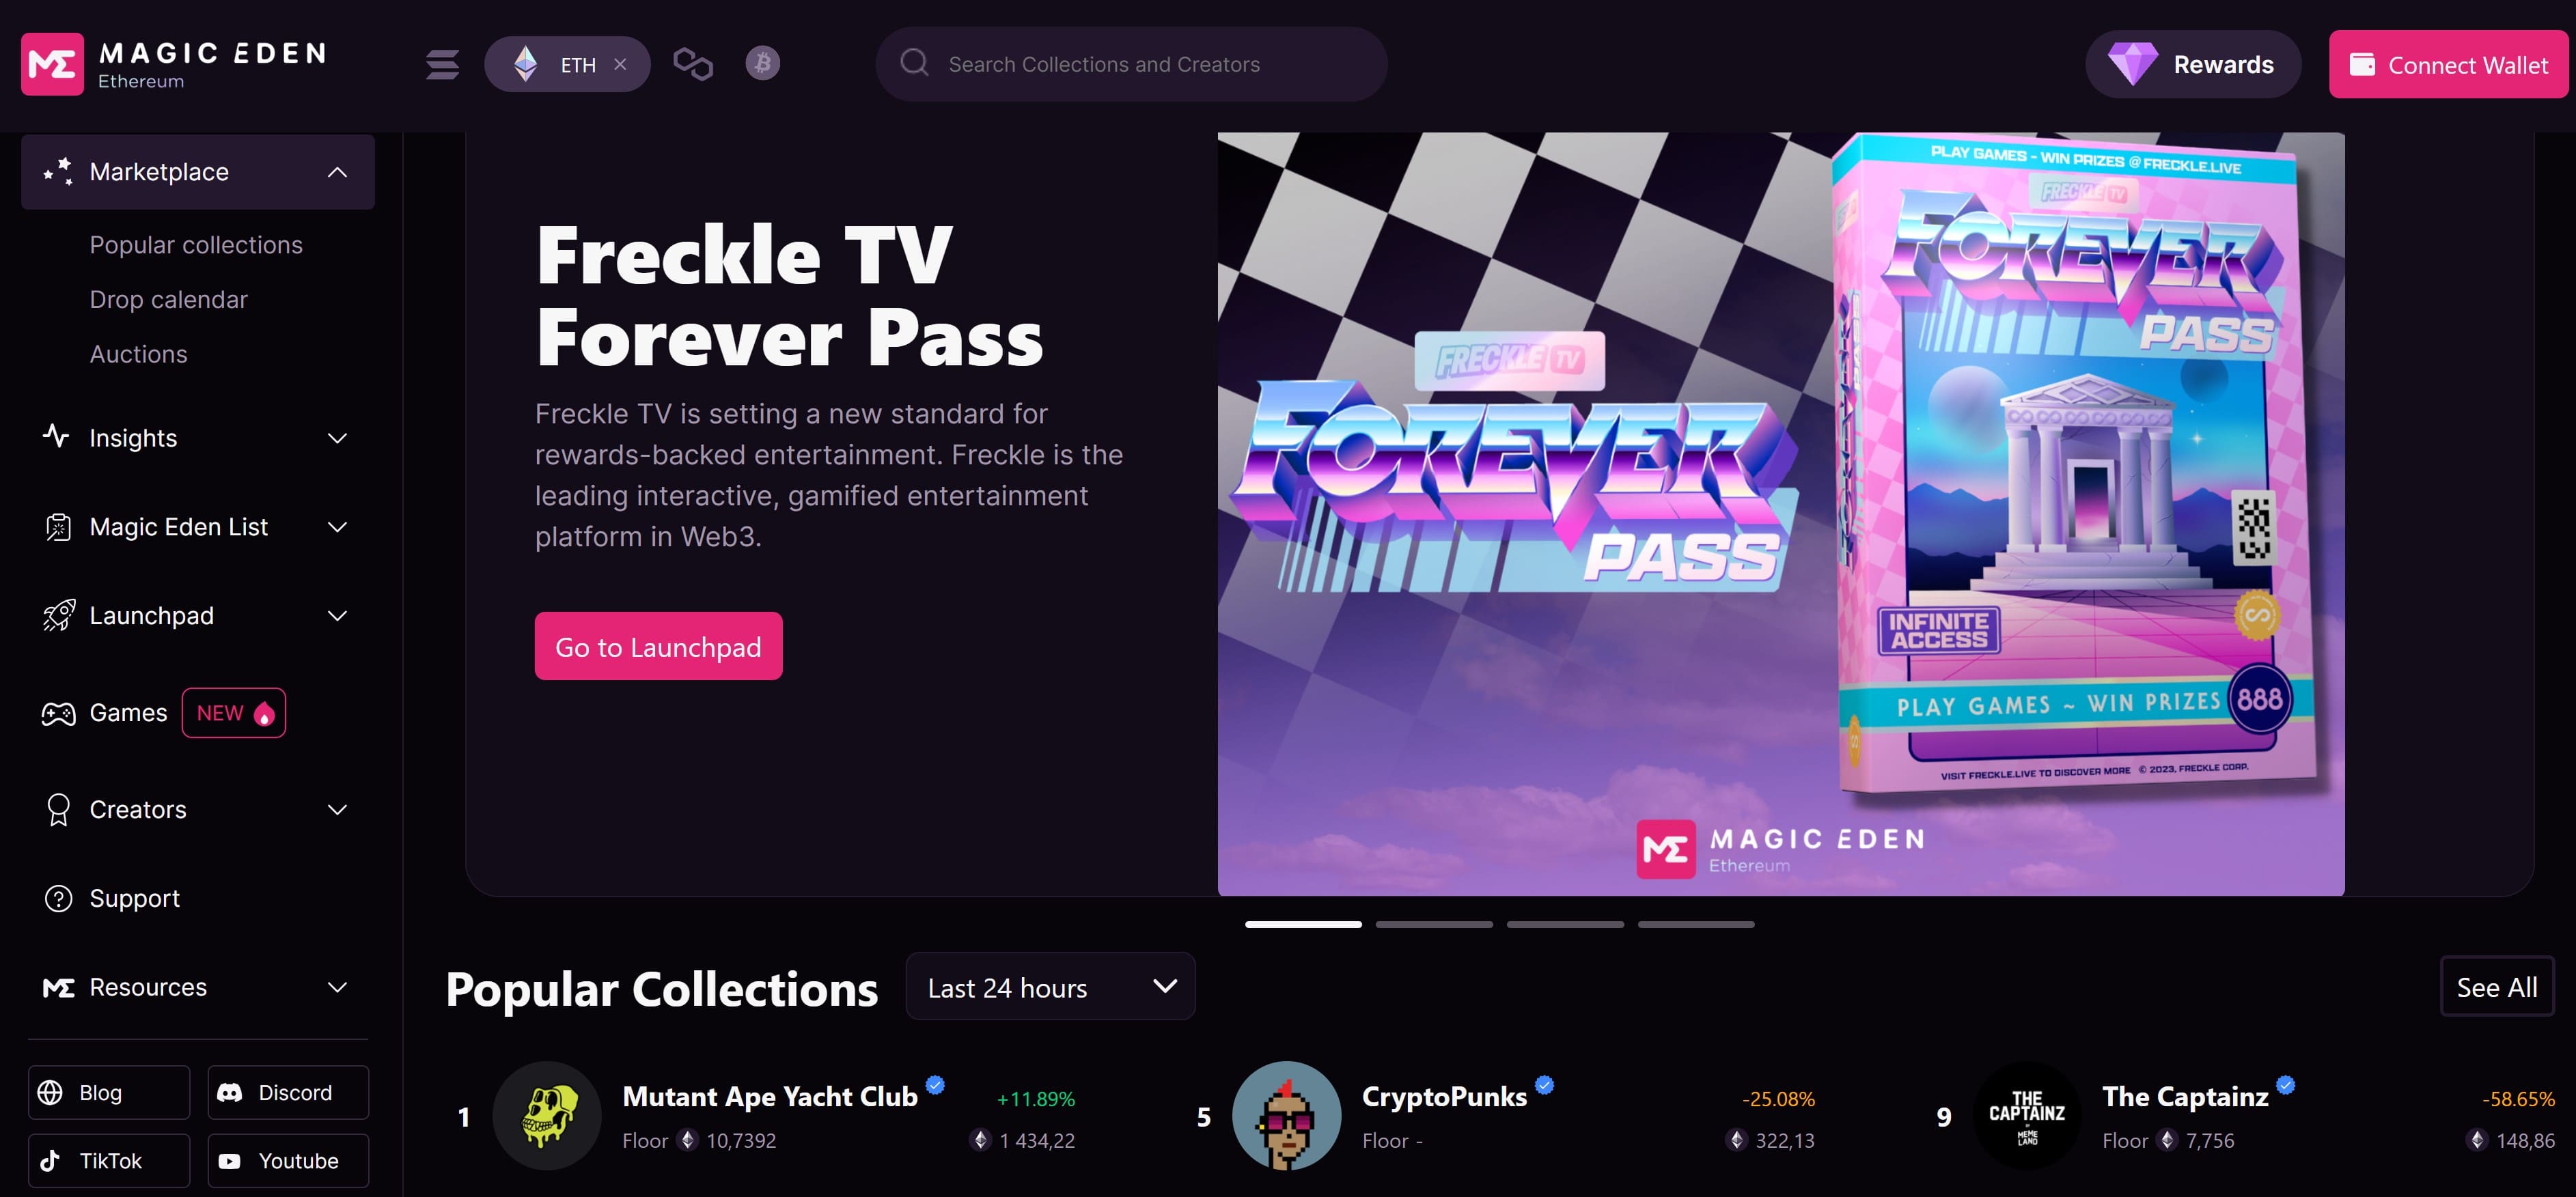Open the Last 24 hours dropdown
This screenshot has width=2576, height=1197.
[x=1050, y=987]
